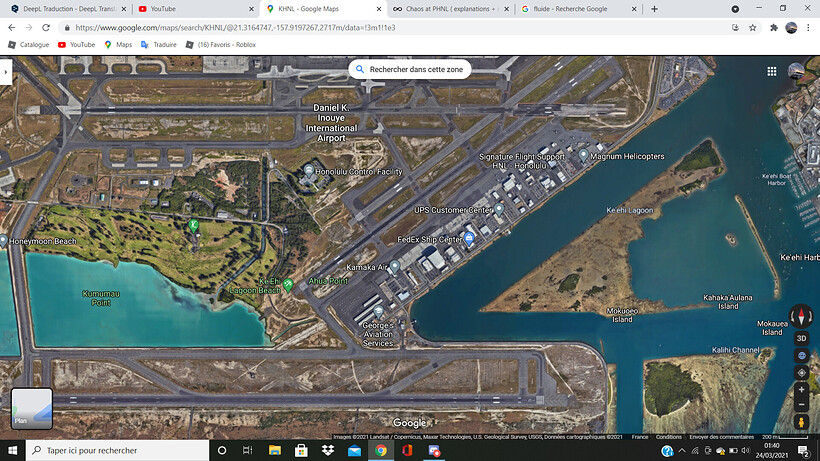Click Envoyer des commentaires link

722,437
